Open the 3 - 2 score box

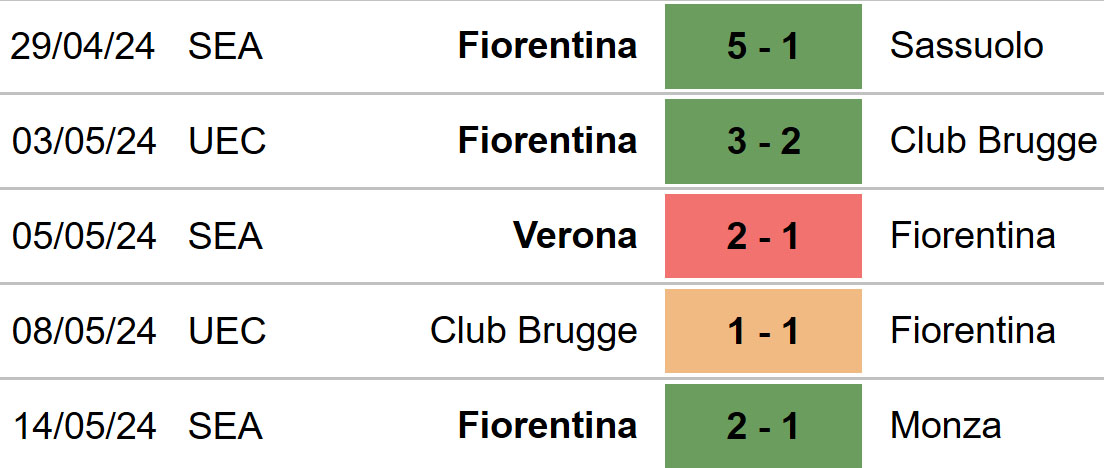coord(763,141)
